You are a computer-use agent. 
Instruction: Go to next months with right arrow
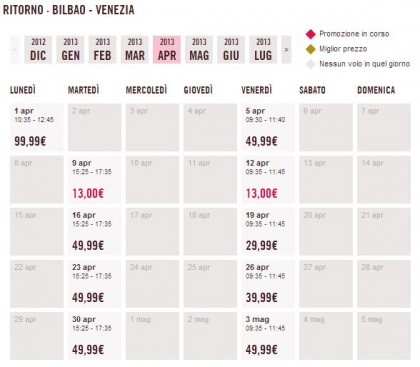(x=286, y=50)
